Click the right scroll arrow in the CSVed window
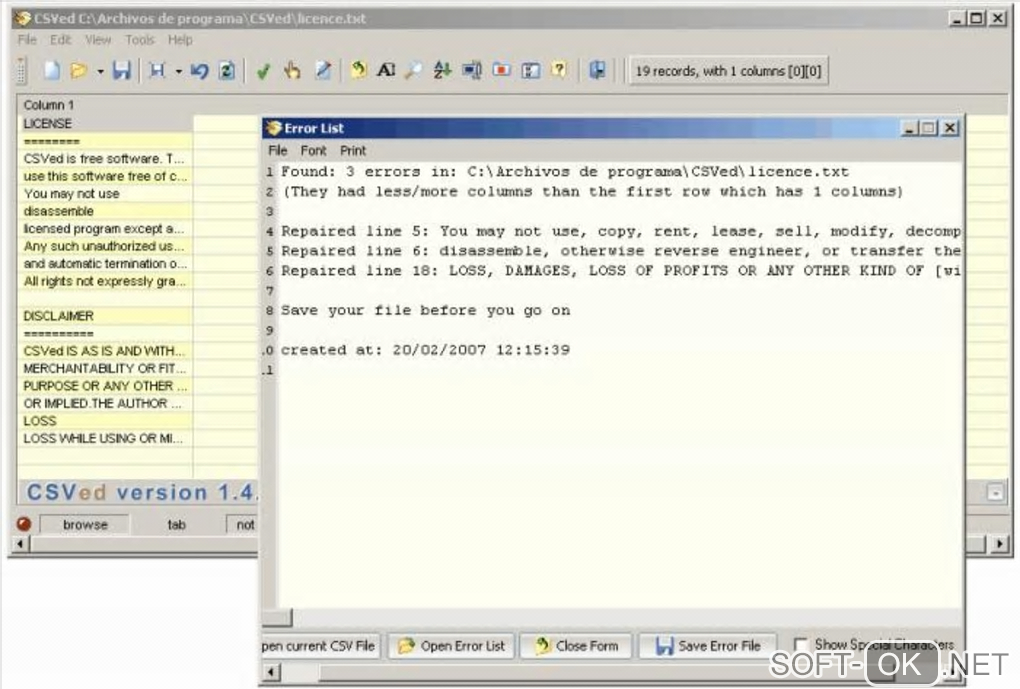The image size is (1020, 689). [x=1000, y=543]
